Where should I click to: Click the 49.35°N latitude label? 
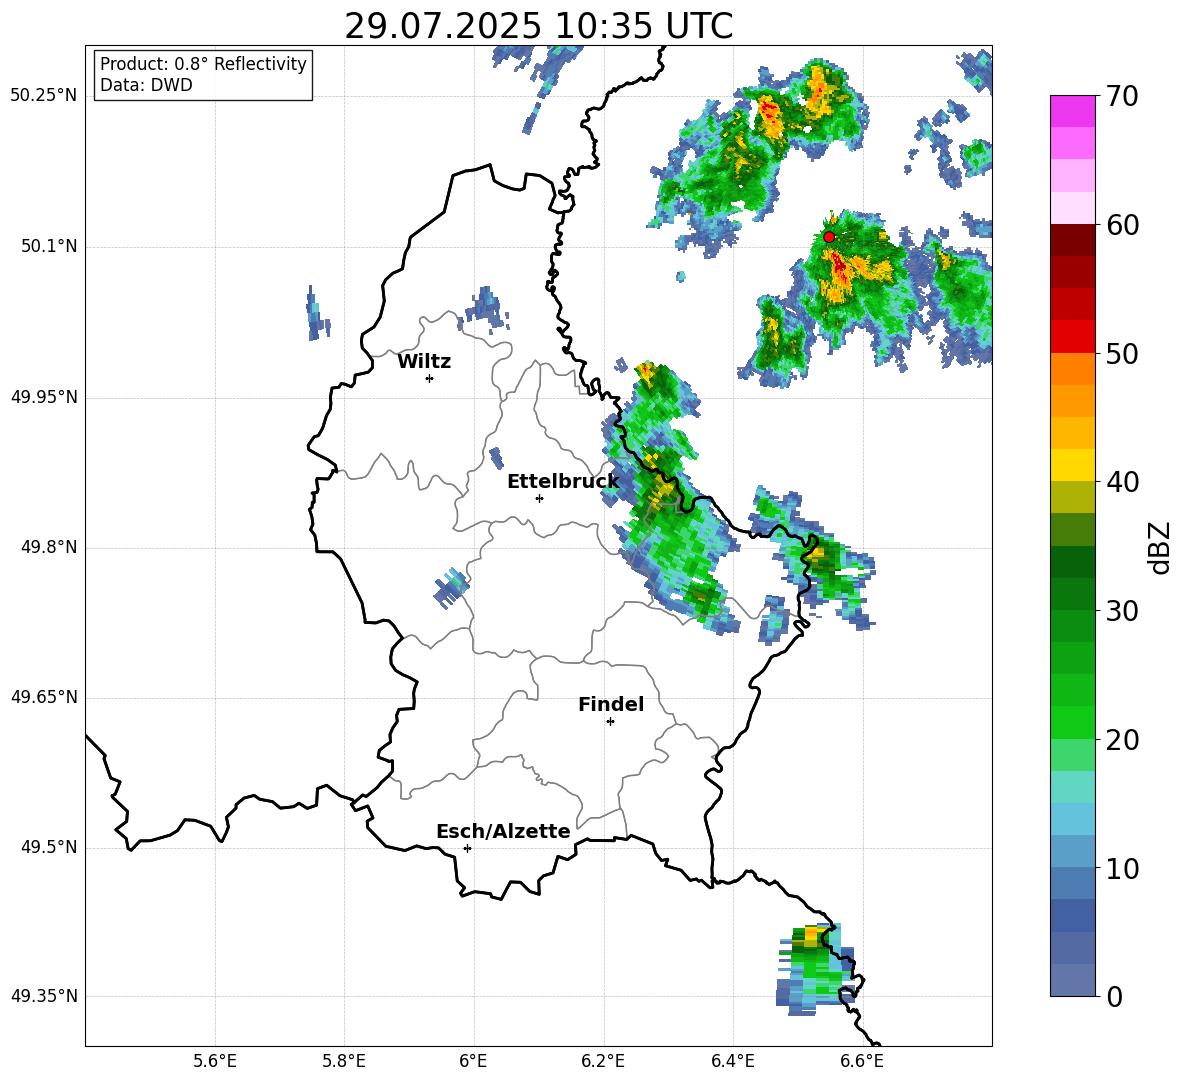(x=44, y=996)
